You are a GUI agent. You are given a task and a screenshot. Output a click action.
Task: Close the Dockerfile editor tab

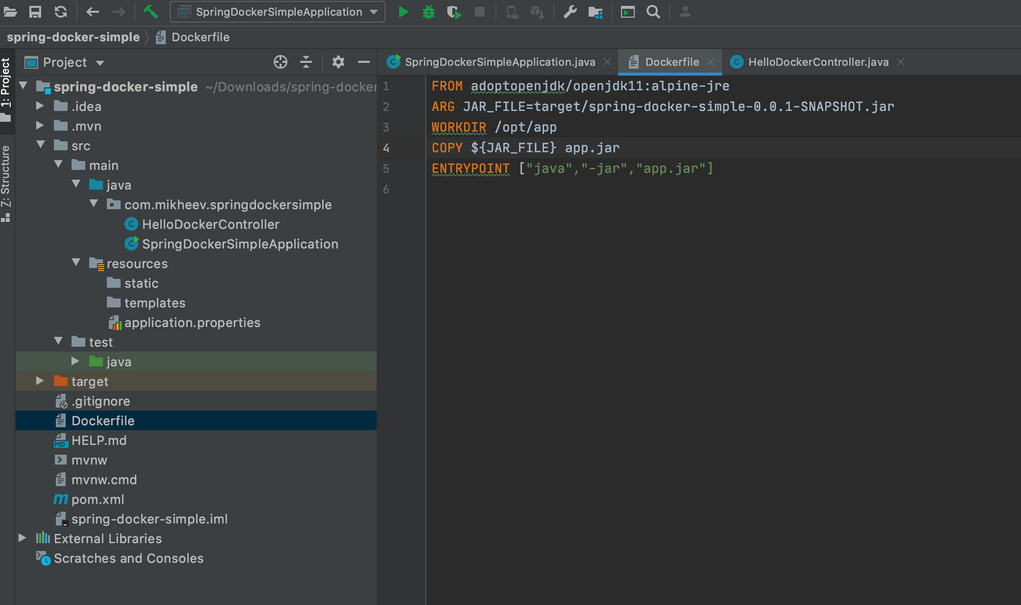coord(711,62)
